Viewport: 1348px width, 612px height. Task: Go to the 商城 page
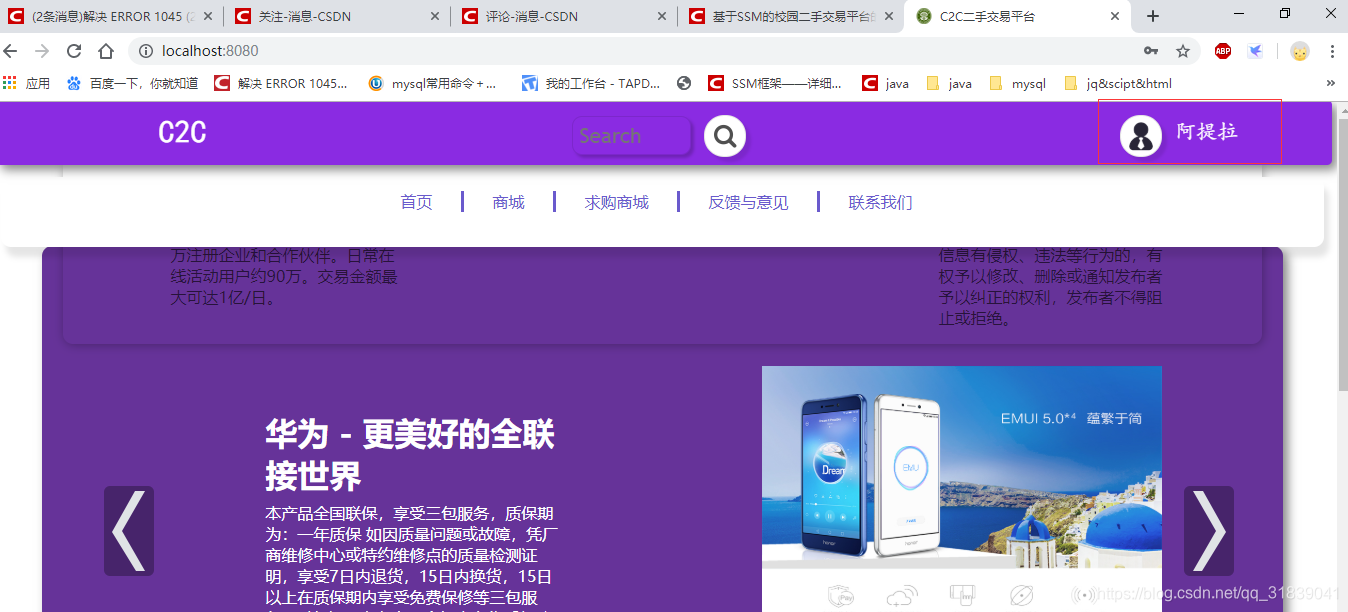pos(509,202)
